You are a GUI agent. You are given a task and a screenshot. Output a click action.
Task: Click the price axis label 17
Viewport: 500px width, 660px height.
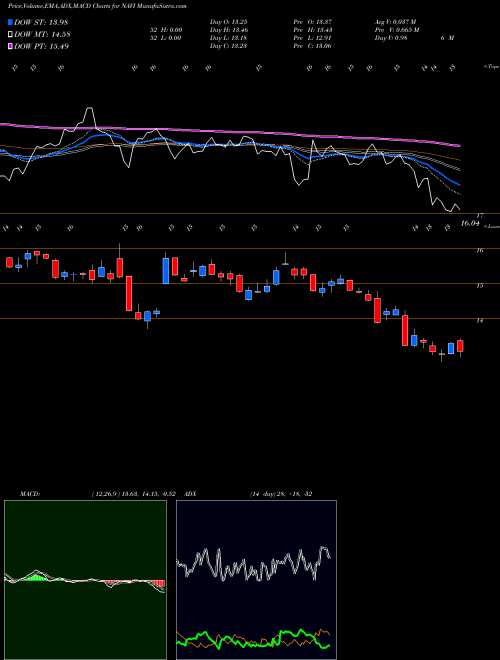(x=479, y=216)
